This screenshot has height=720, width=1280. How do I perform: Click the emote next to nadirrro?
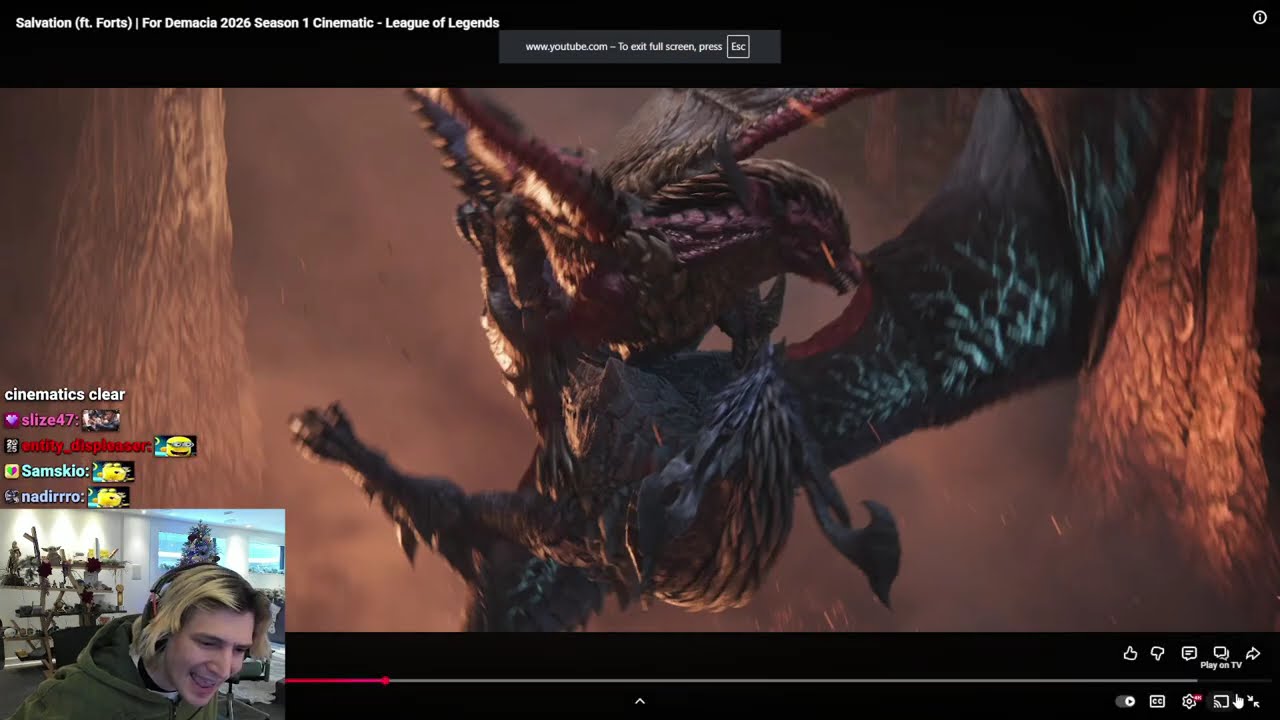tap(108, 497)
